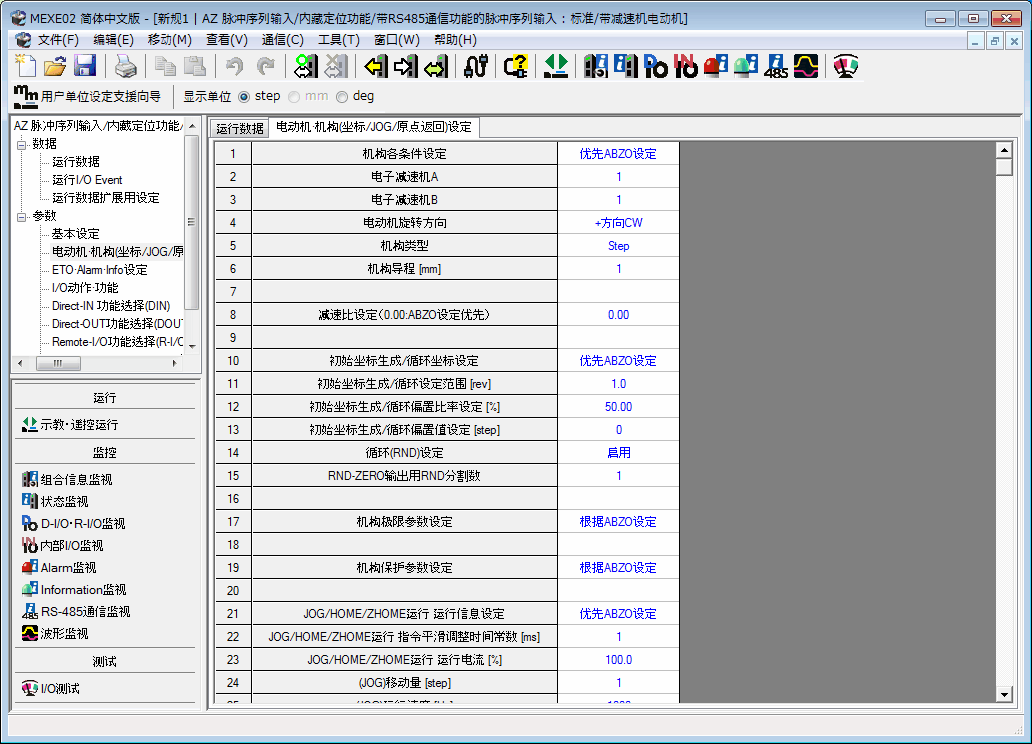1032x744 pixels.
Task: Open folder icon in the toolbar
Action: tap(55, 67)
